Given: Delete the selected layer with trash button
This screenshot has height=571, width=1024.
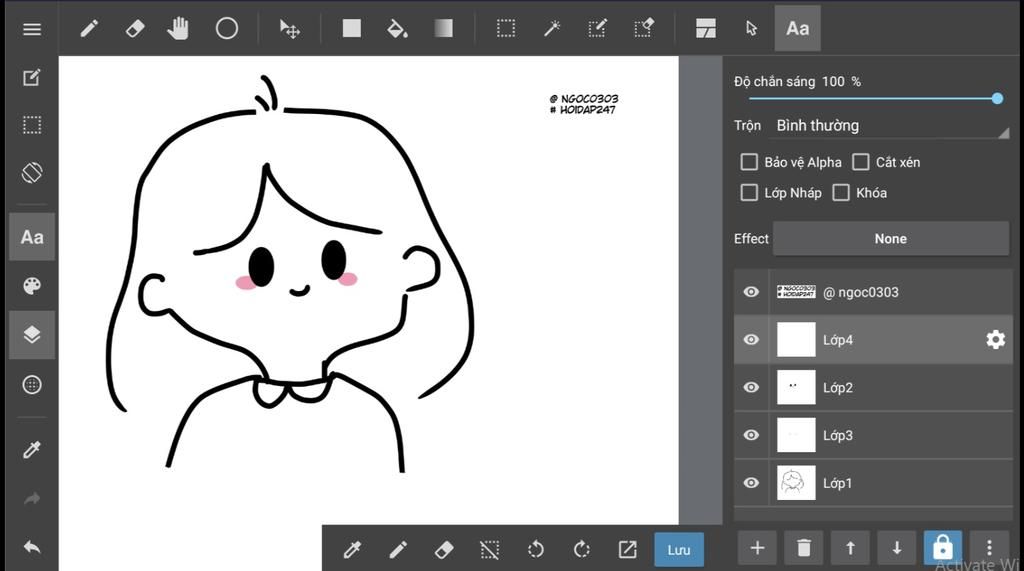Looking at the screenshot, I should click(804, 548).
